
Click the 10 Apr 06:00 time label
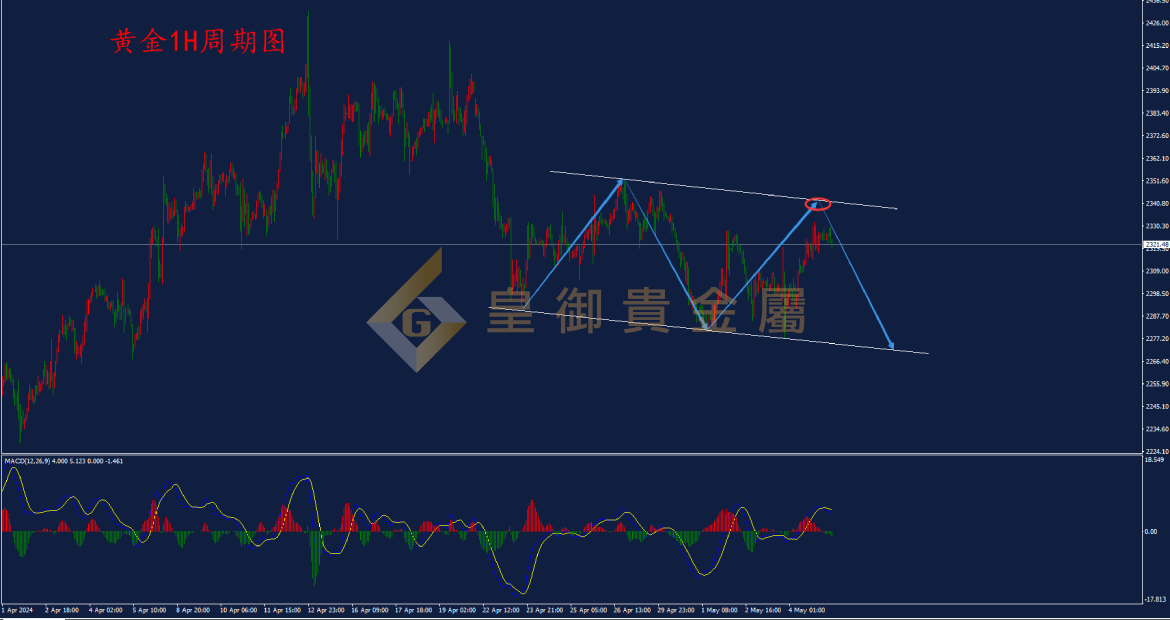coord(238,610)
